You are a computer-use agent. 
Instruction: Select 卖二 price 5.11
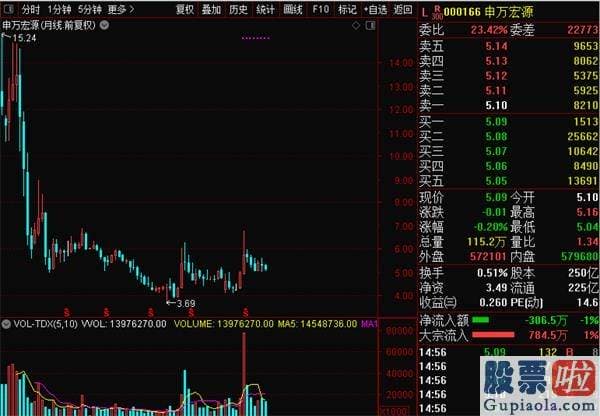496,91
